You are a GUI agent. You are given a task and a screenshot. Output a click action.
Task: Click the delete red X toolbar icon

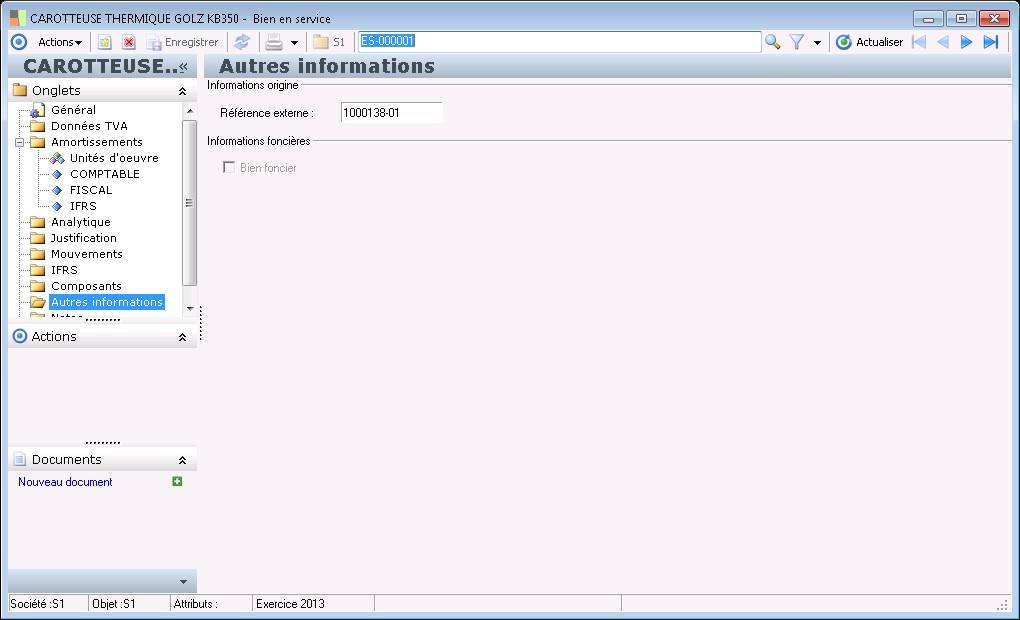coord(129,42)
